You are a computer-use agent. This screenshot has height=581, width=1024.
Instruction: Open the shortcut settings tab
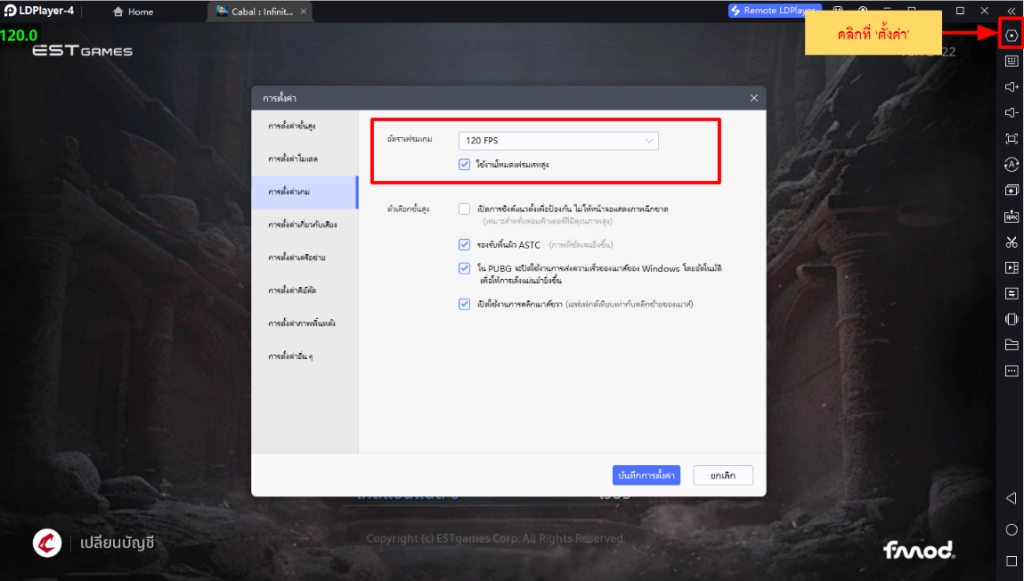point(305,290)
